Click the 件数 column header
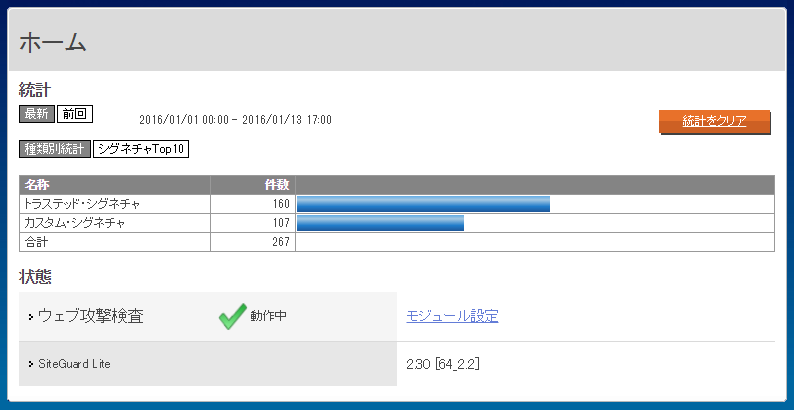 (x=276, y=185)
